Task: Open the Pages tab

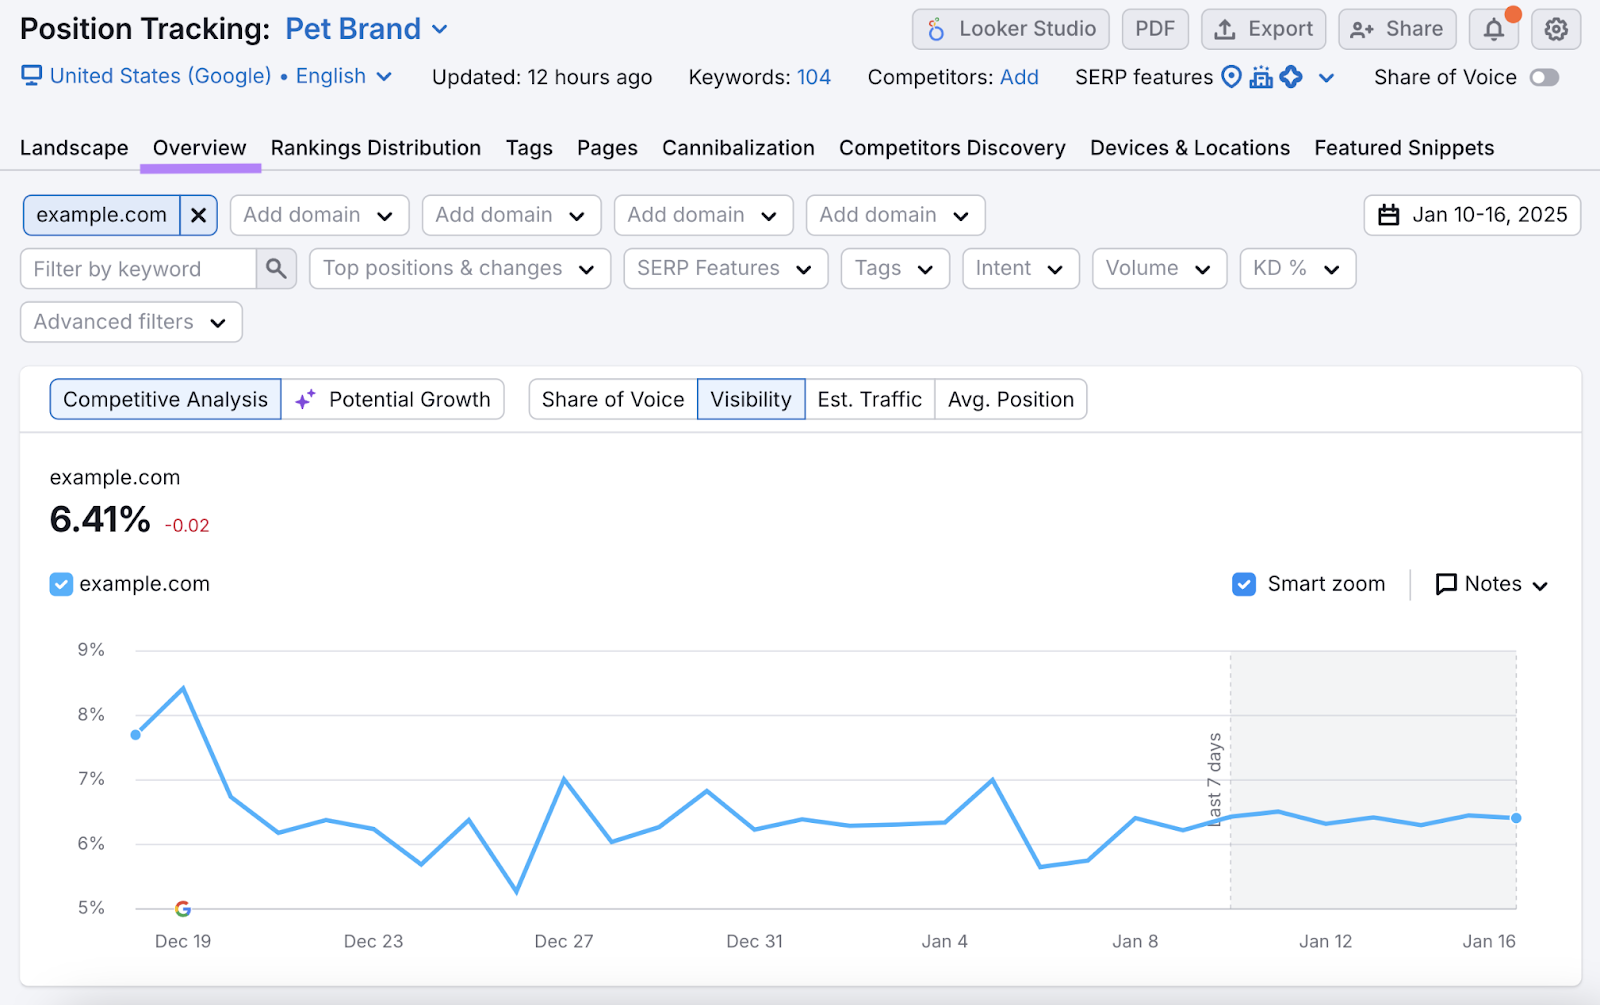Action: click(607, 148)
